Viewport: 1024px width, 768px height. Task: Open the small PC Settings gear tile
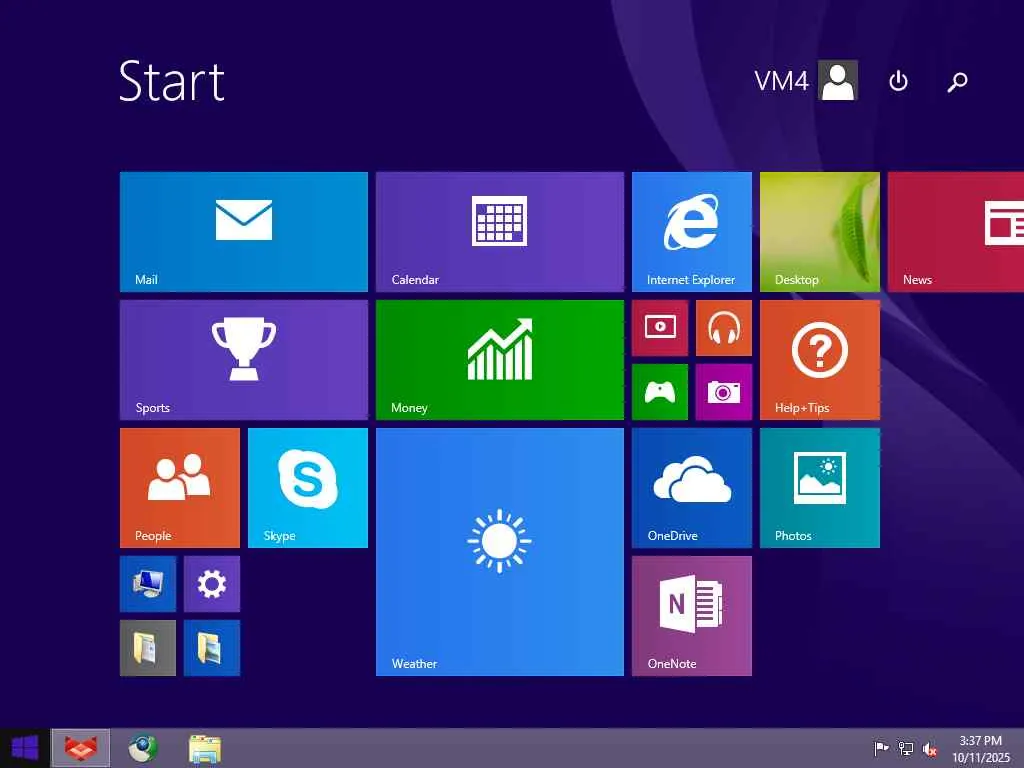212,584
